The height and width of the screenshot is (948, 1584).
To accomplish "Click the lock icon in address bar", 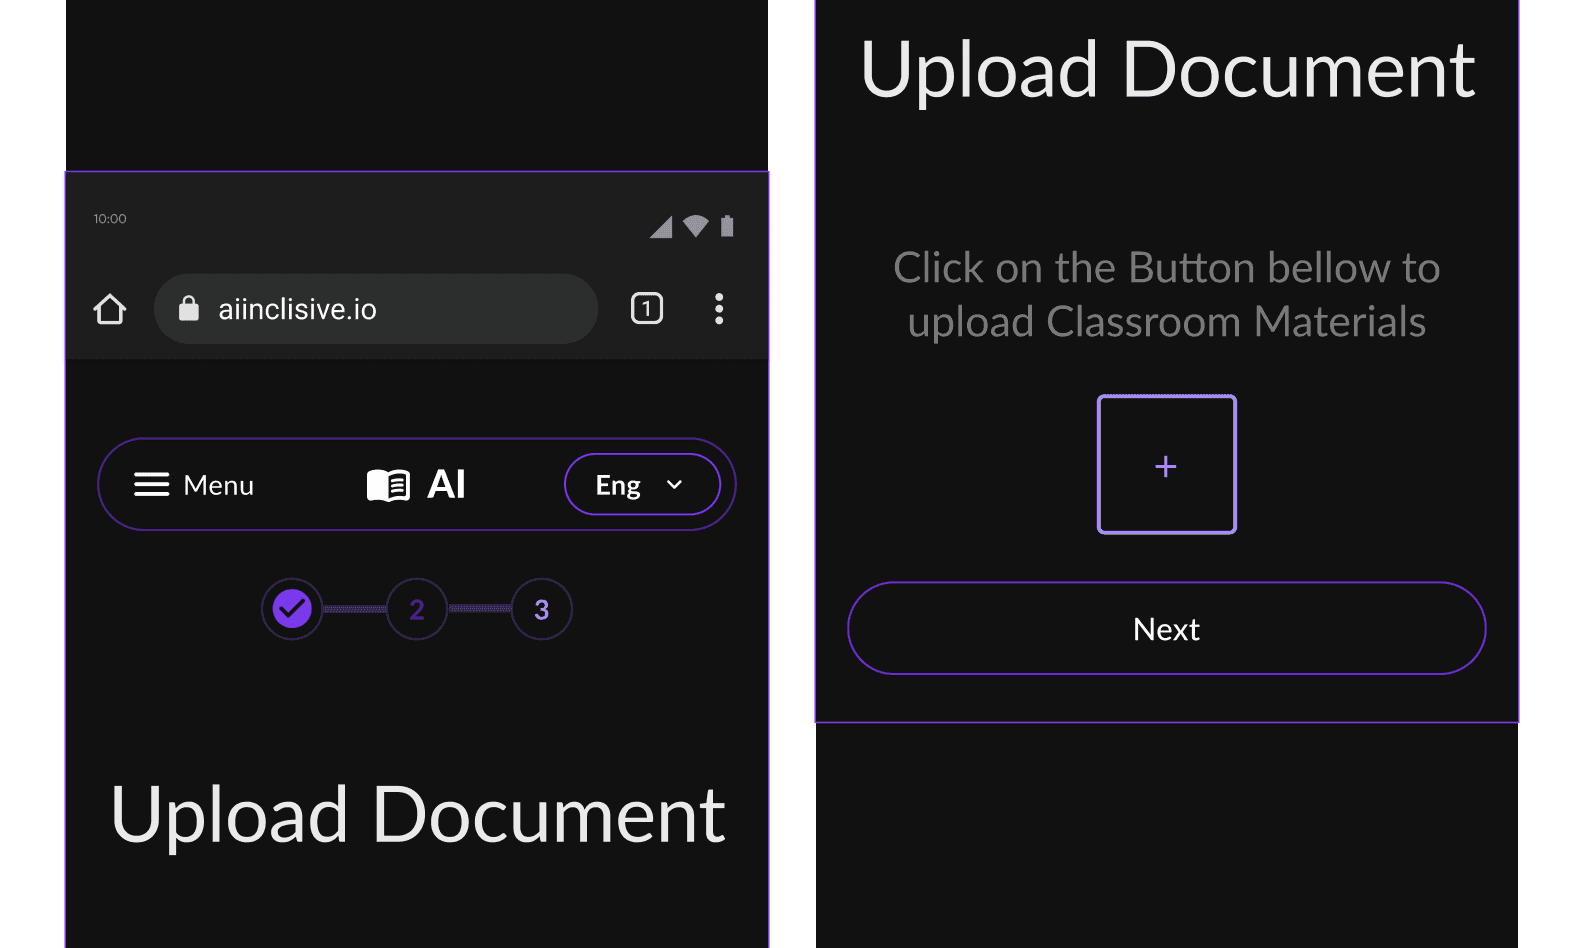I will tap(189, 308).
